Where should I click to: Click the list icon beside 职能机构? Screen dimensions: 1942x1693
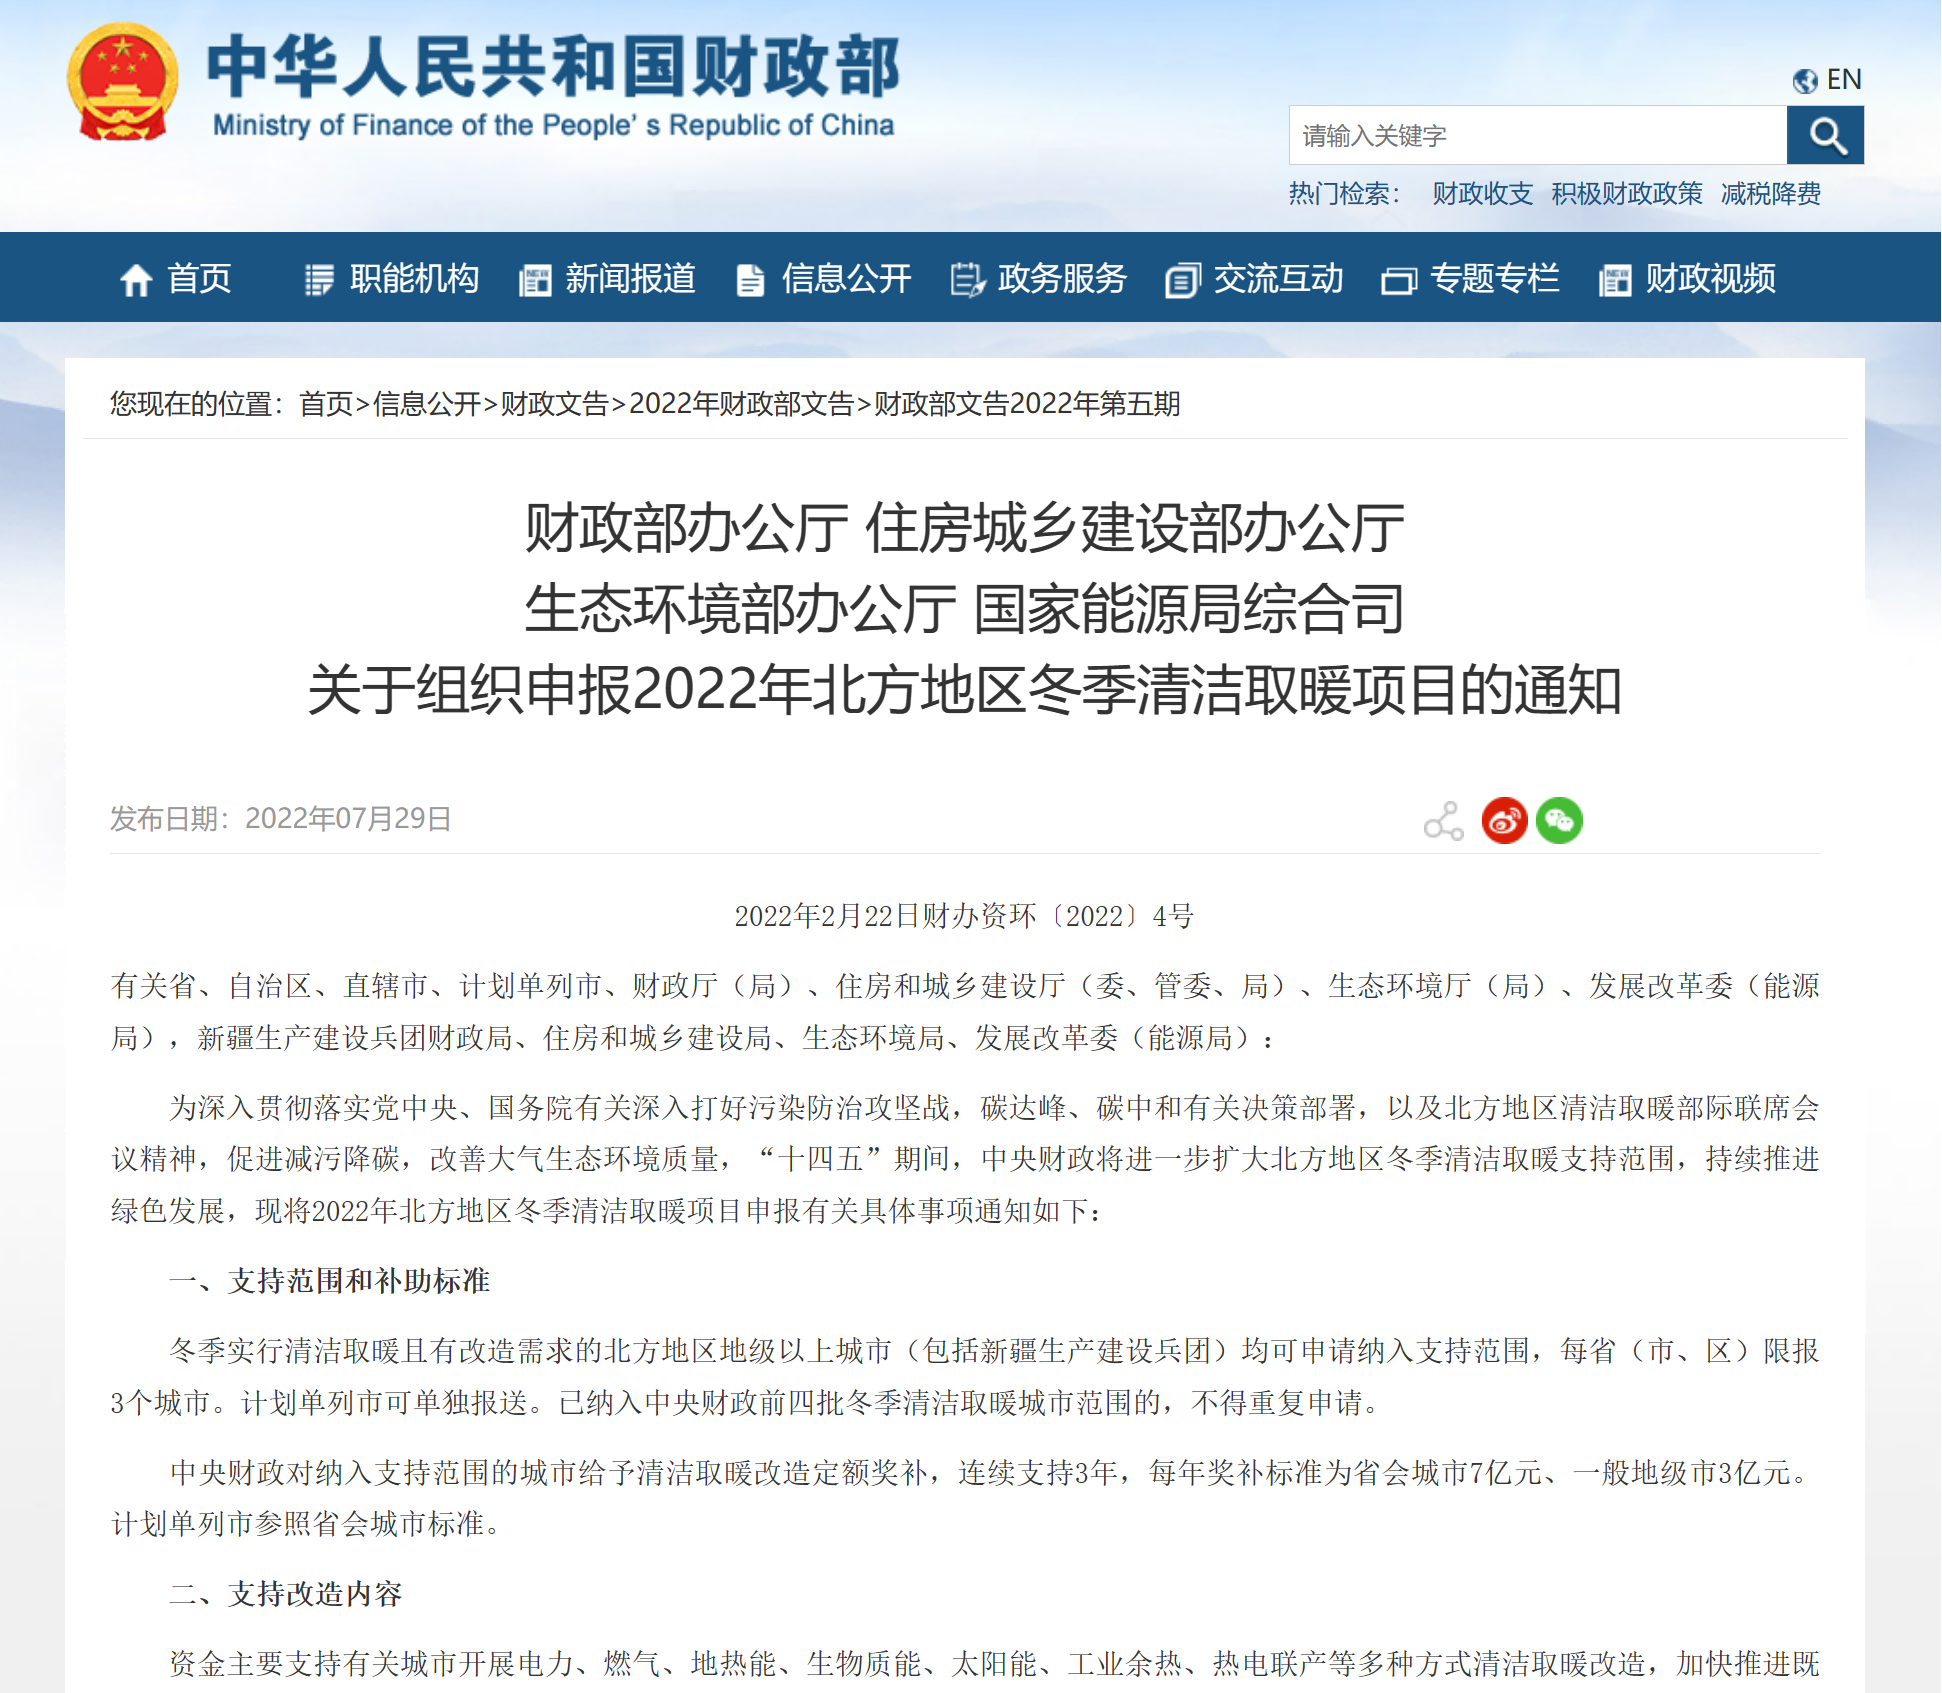pyautogui.click(x=319, y=280)
